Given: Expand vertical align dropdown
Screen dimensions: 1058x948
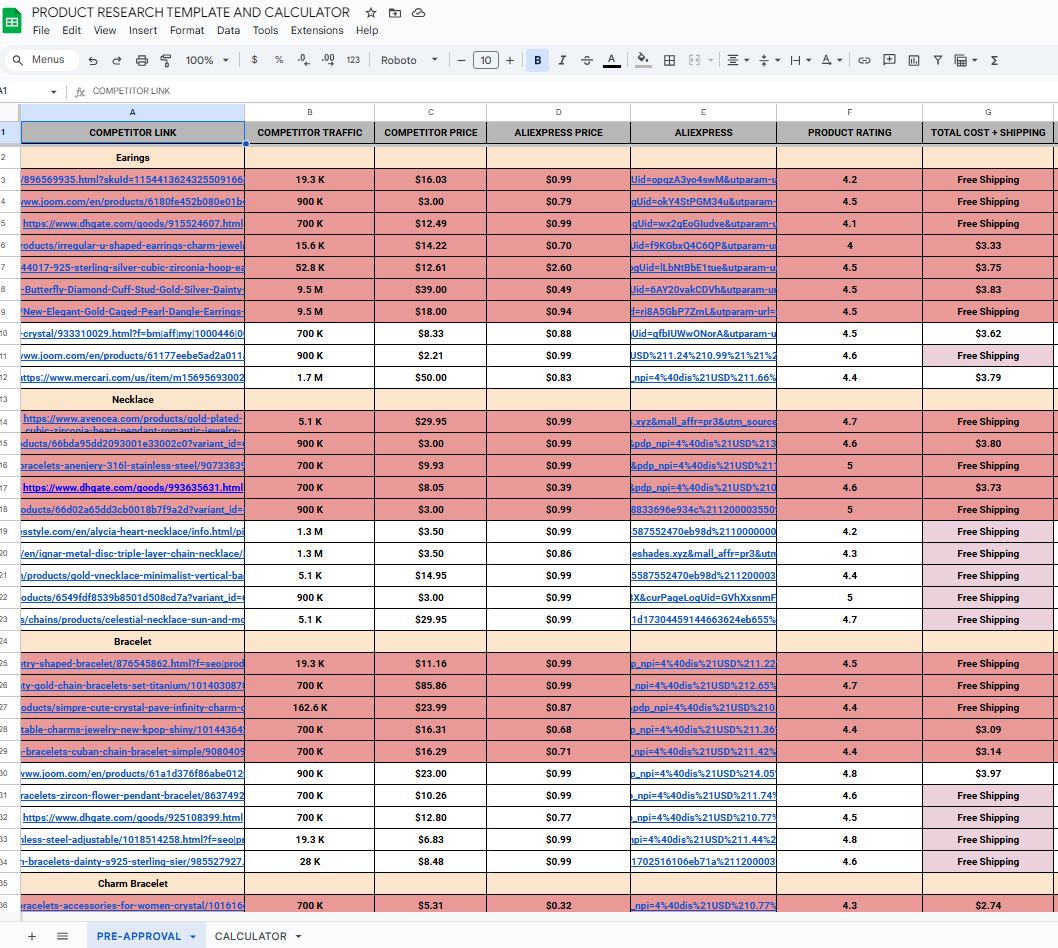Looking at the screenshot, I should [x=777, y=61].
